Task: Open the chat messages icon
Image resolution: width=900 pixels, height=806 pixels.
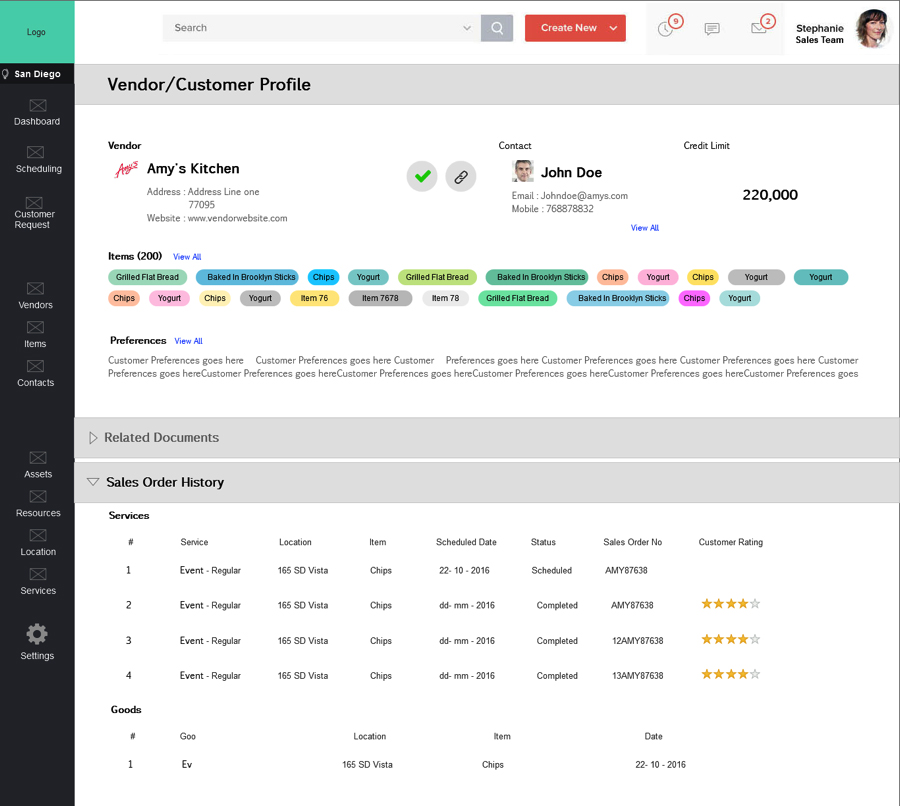Action: point(712,29)
